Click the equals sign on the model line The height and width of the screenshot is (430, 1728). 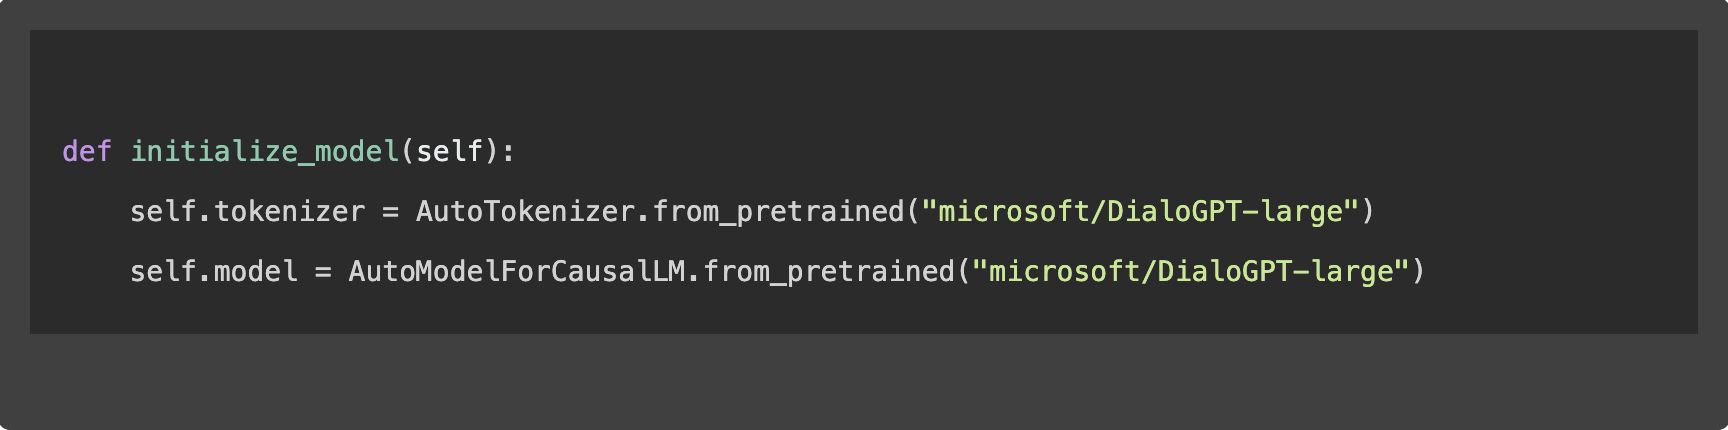pos(323,271)
